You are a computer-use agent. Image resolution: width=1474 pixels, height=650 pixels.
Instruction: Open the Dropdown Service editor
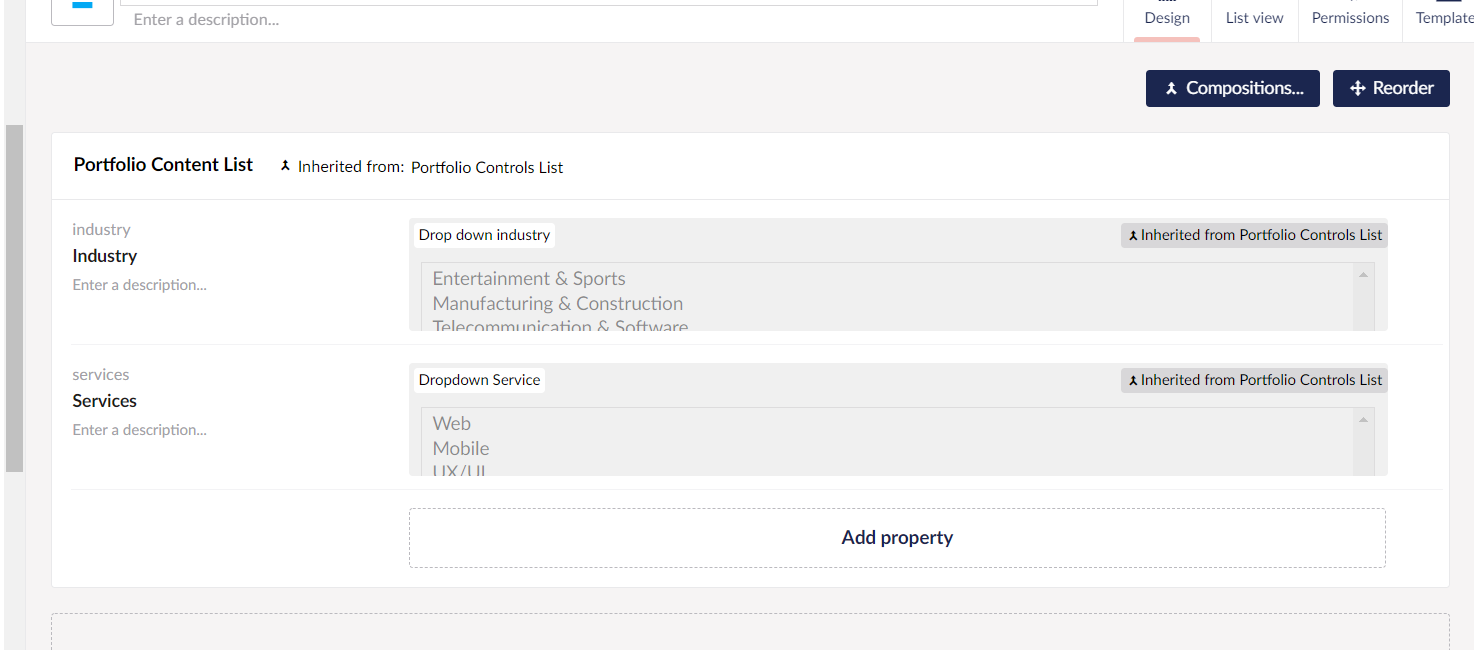(x=479, y=380)
